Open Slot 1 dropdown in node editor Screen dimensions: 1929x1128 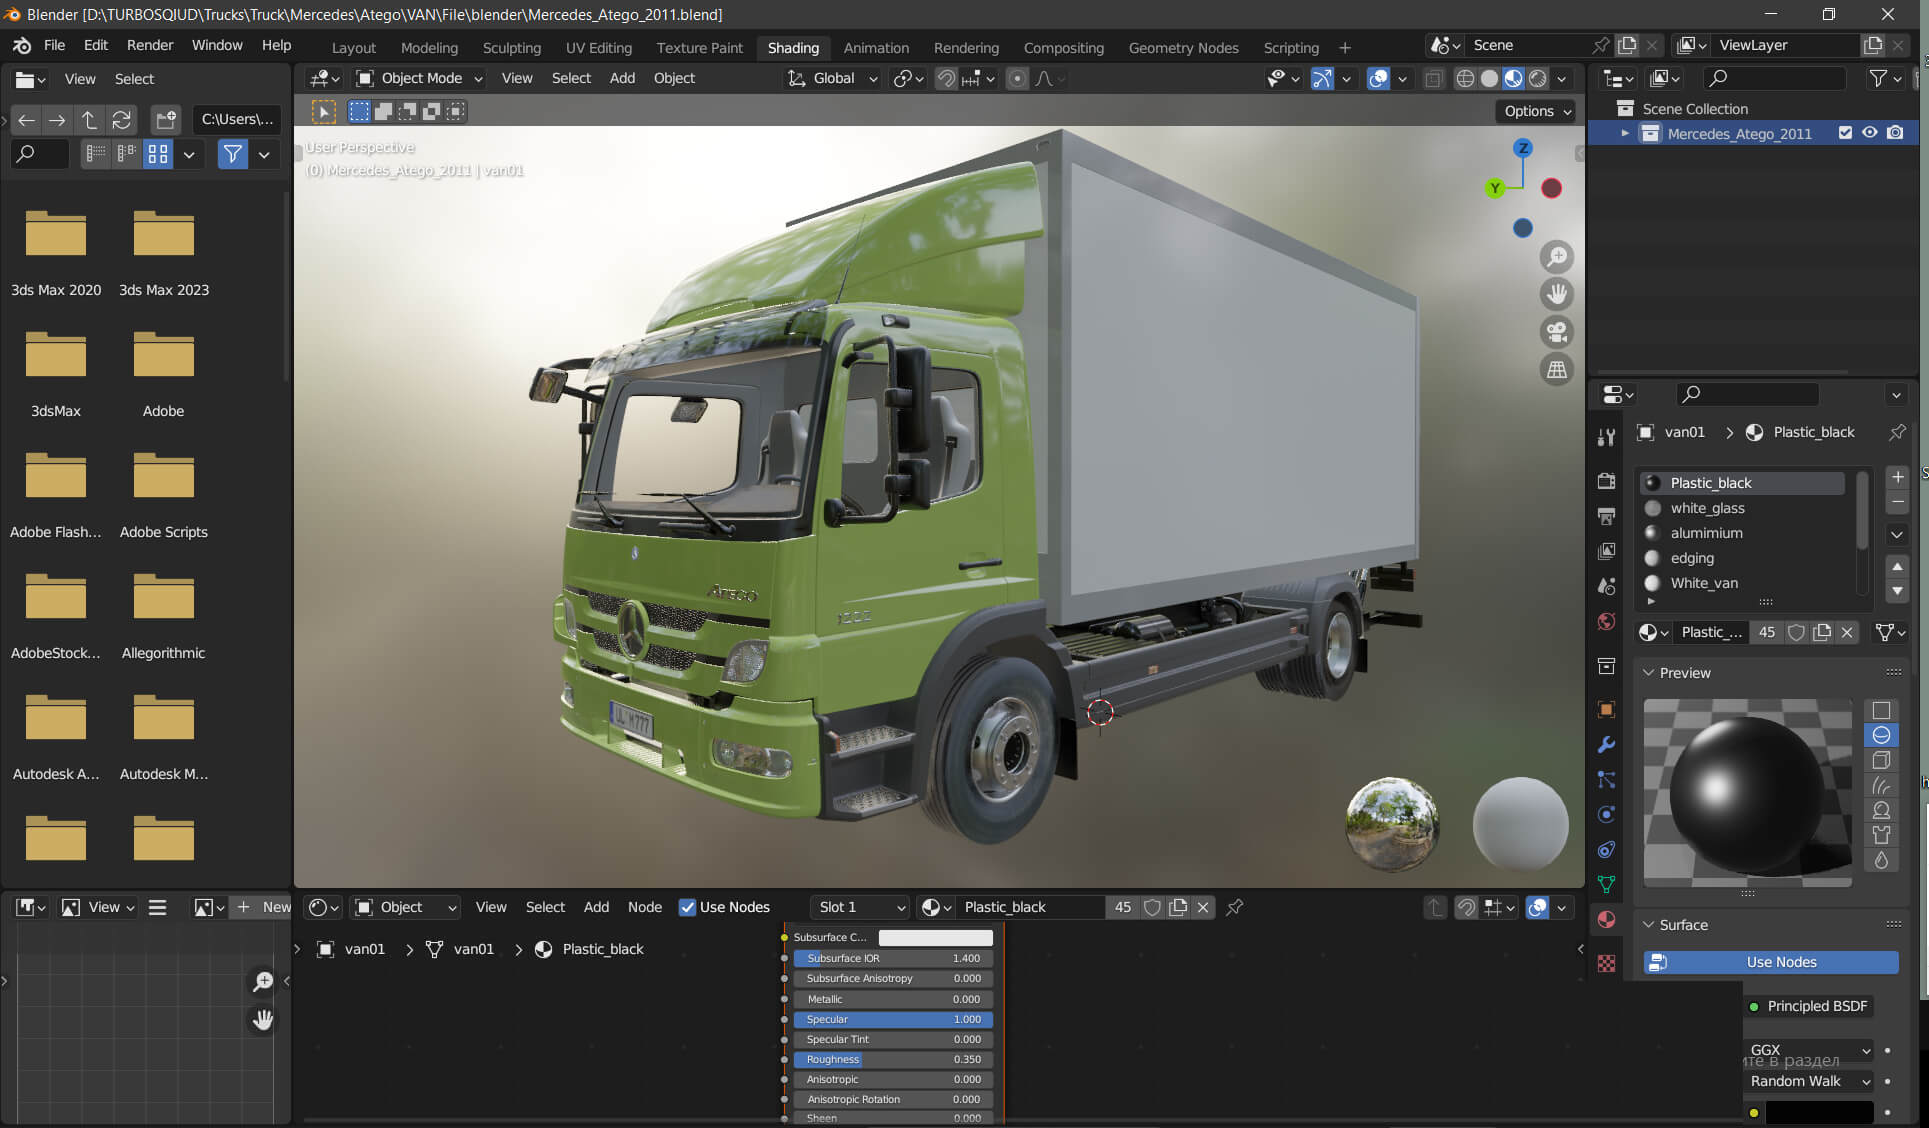click(859, 907)
